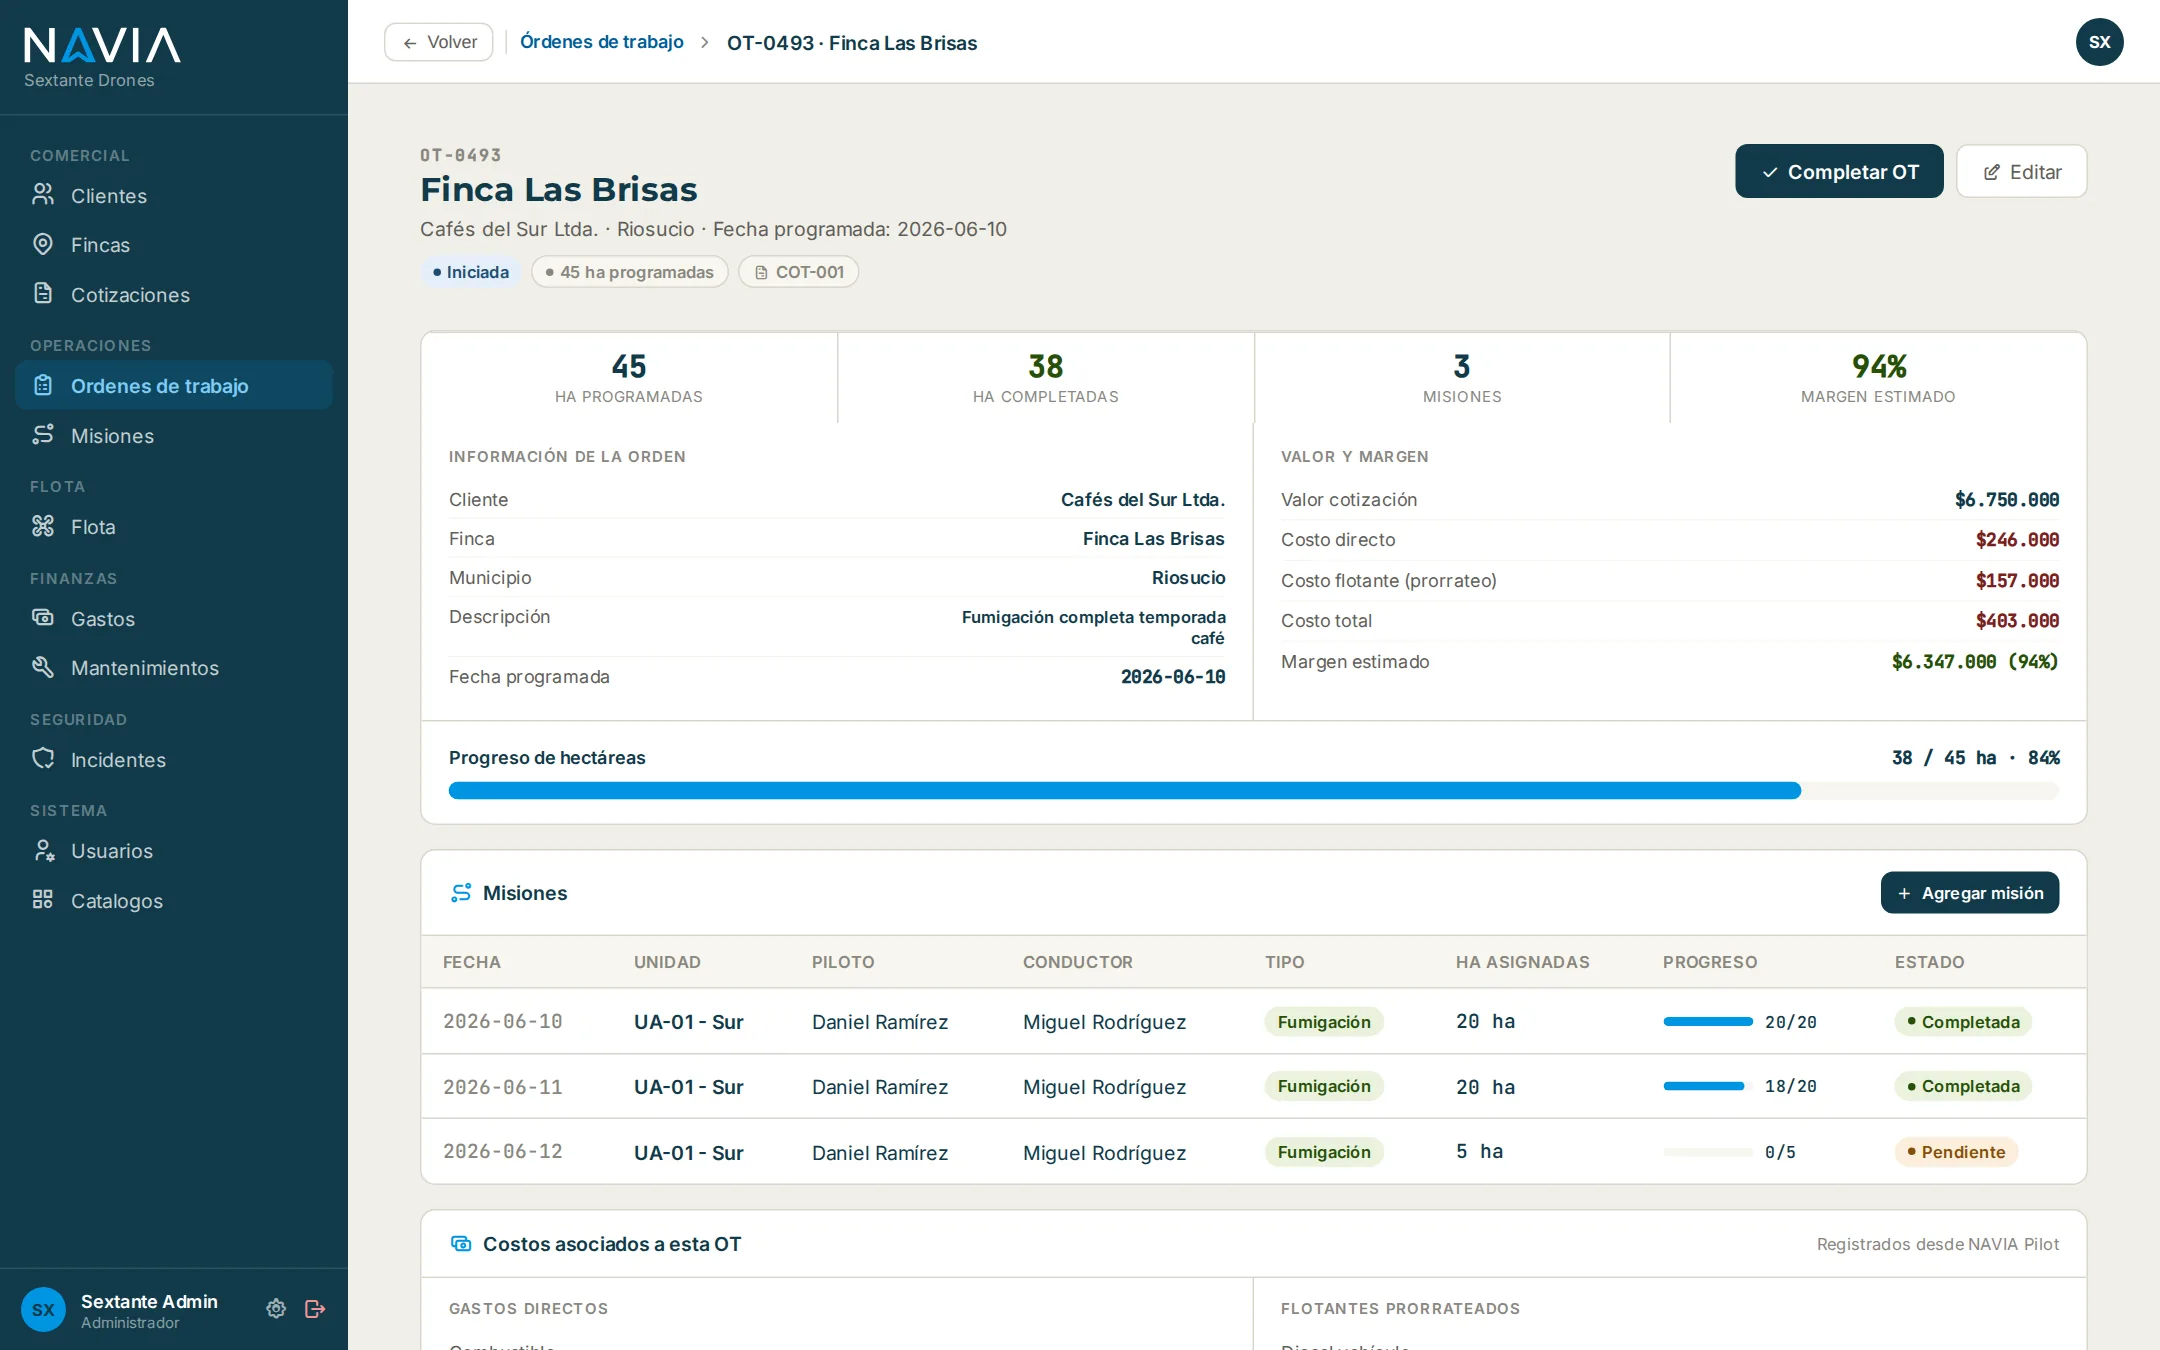Image resolution: width=2160 pixels, height=1350 pixels.
Task: Click the Sextante Admin user name
Action: 149,1301
